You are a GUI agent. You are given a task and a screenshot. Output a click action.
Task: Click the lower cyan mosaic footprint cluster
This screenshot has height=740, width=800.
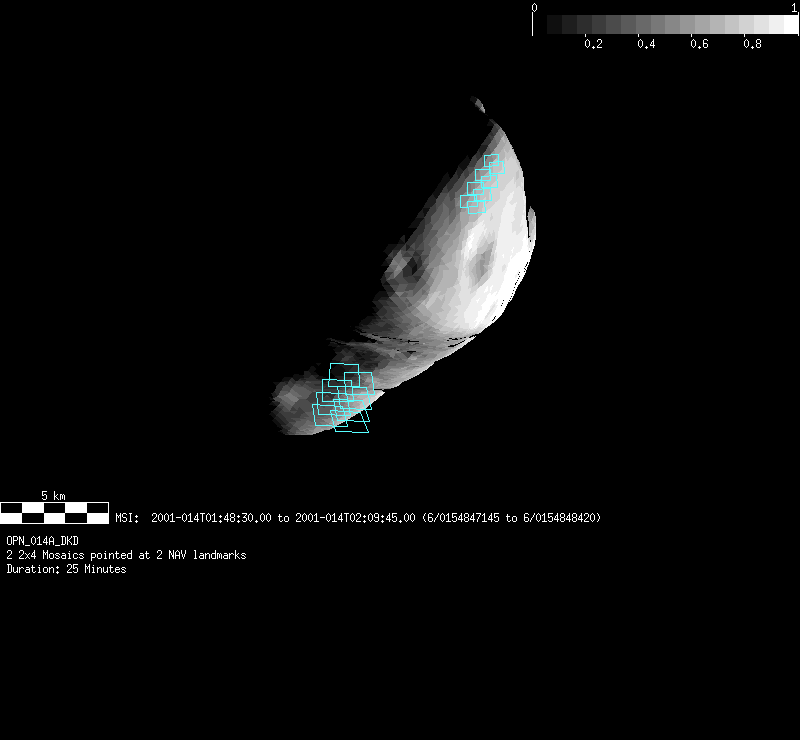click(343, 398)
